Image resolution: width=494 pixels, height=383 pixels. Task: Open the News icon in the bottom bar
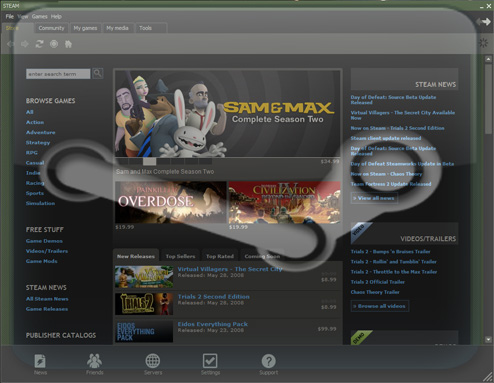click(x=40, y=364)
